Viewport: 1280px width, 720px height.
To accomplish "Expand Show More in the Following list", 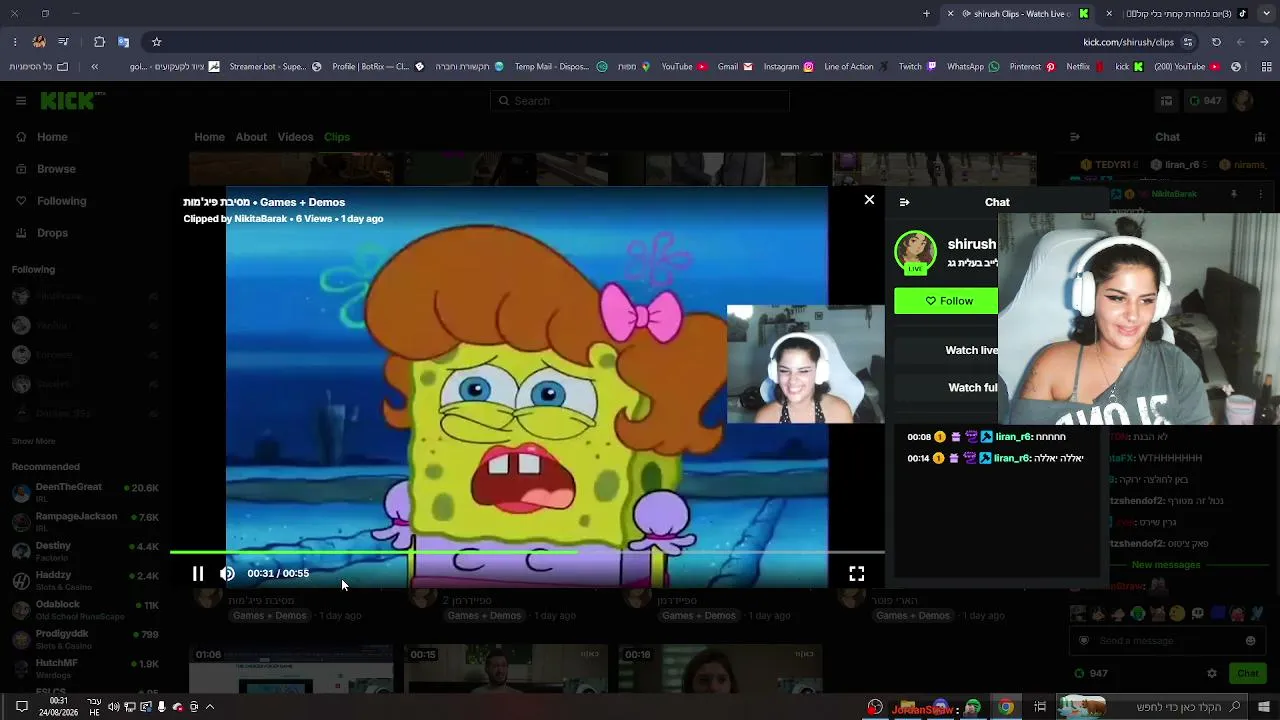I will (x=33, y=441).
